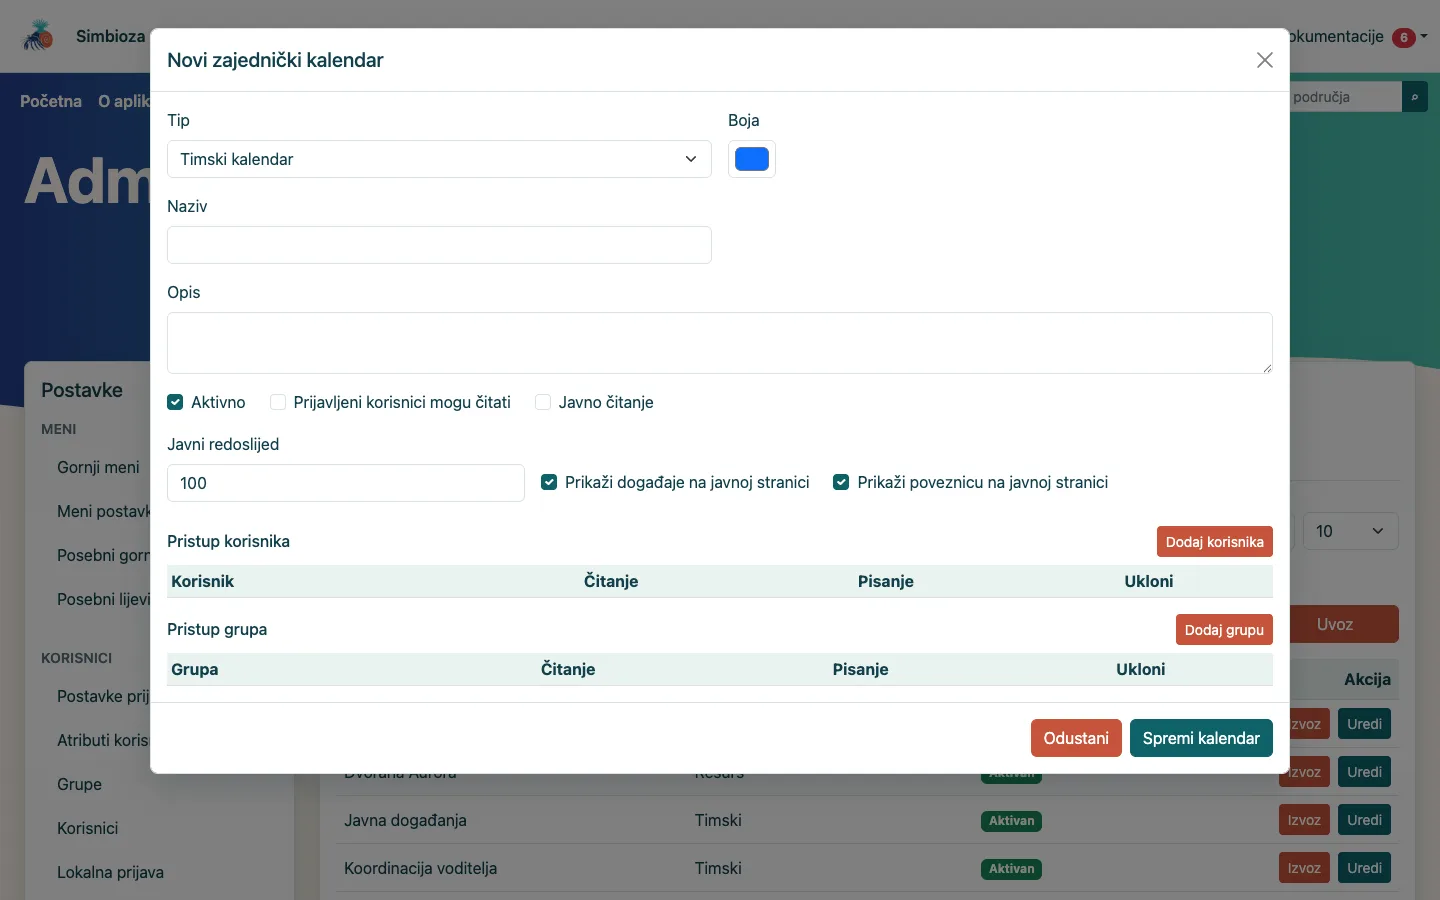This screenshot has width=1440, height=900.
Task: Click the search icon beside područja field
Action: click(1415, 97)
